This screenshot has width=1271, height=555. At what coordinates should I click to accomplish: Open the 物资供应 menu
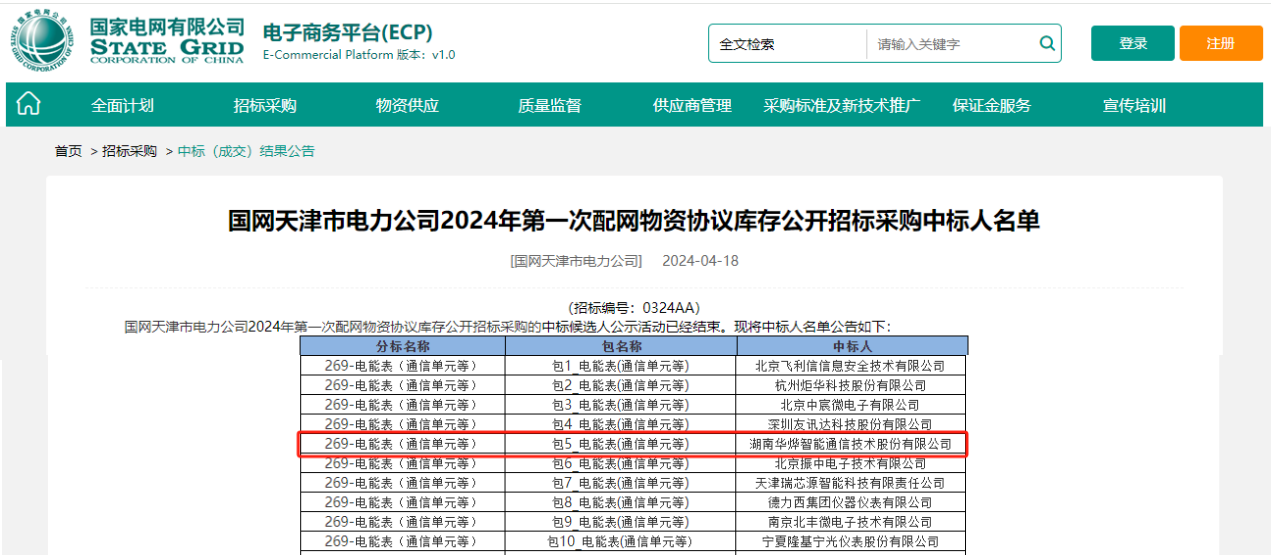407,105
